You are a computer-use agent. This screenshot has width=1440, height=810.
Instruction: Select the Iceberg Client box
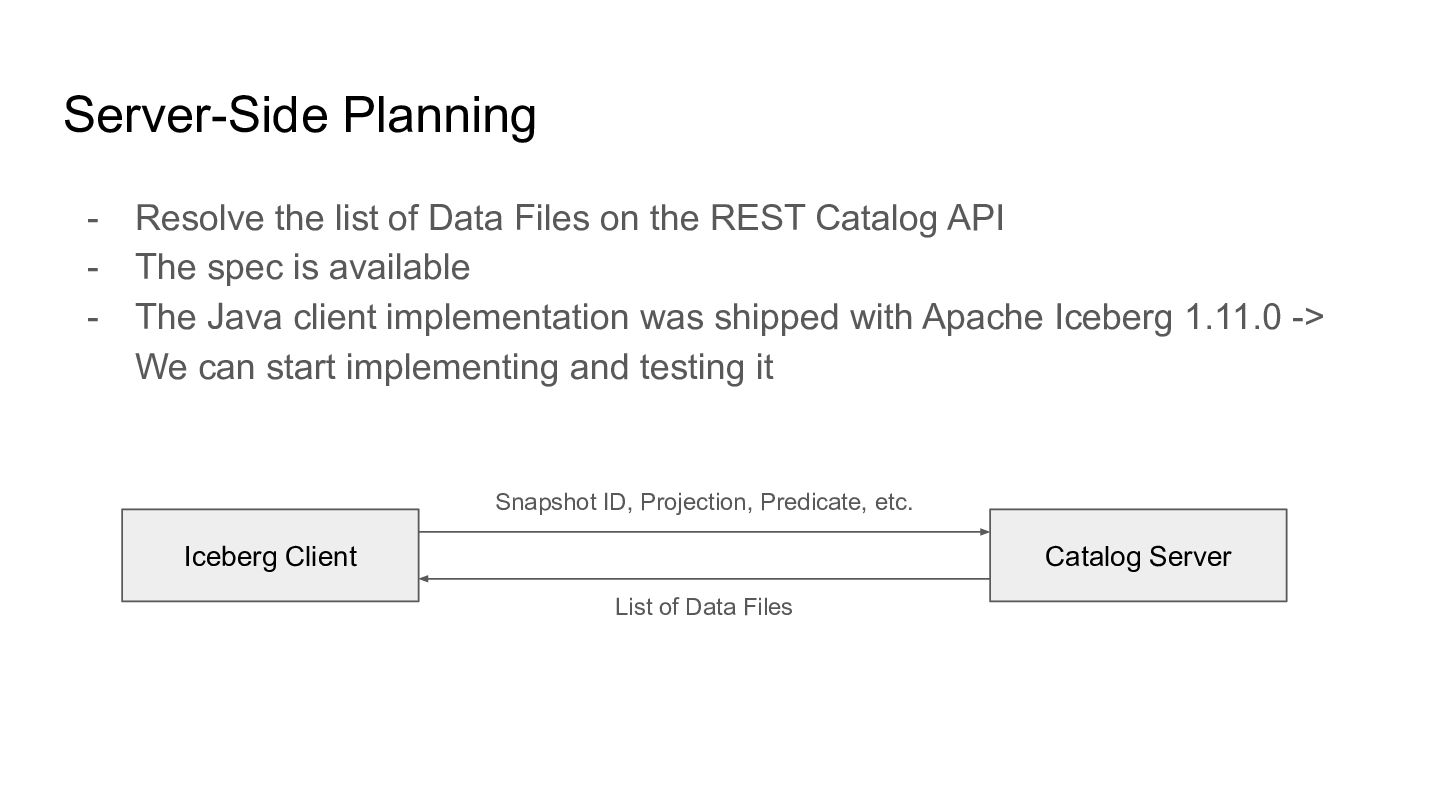(270, 555)
